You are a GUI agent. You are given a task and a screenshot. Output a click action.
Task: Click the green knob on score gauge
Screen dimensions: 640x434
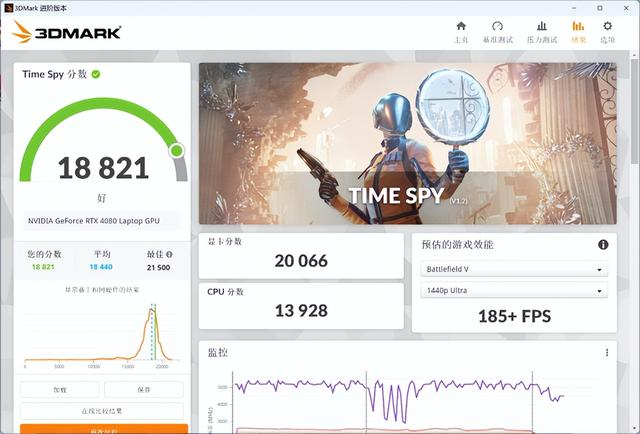click(x=177, y=151)
